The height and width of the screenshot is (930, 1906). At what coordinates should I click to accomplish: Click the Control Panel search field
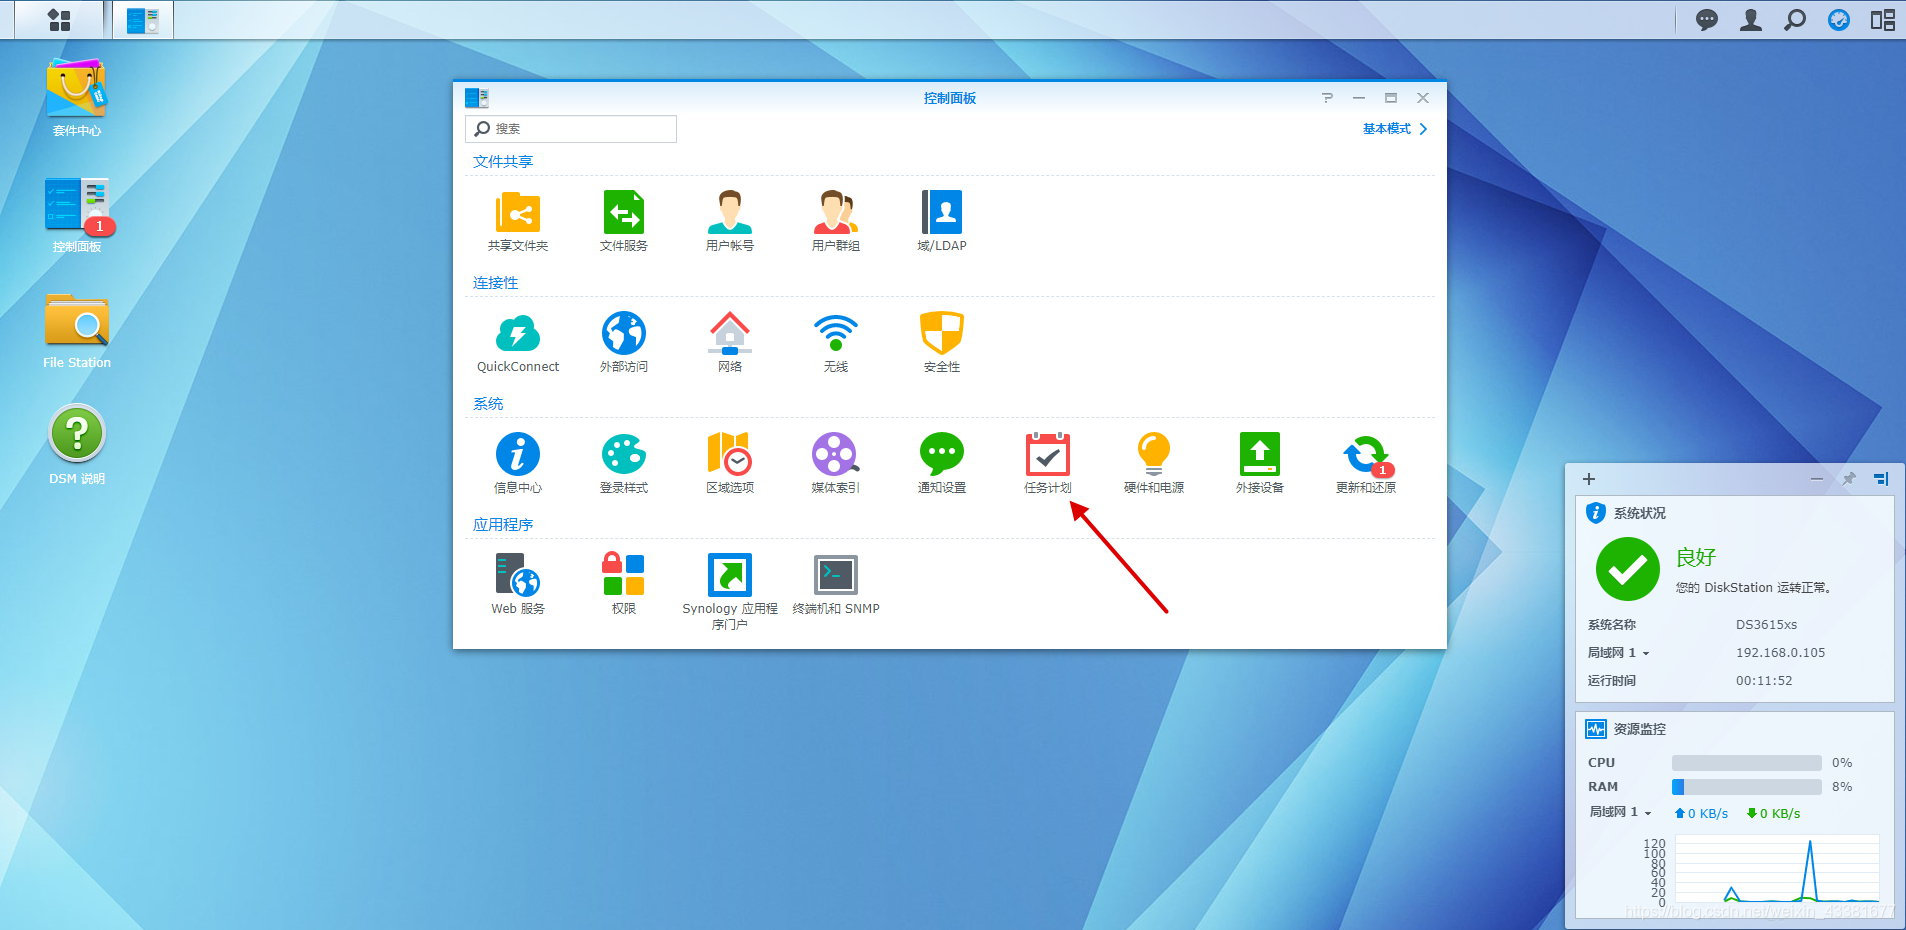coord(571,129)
